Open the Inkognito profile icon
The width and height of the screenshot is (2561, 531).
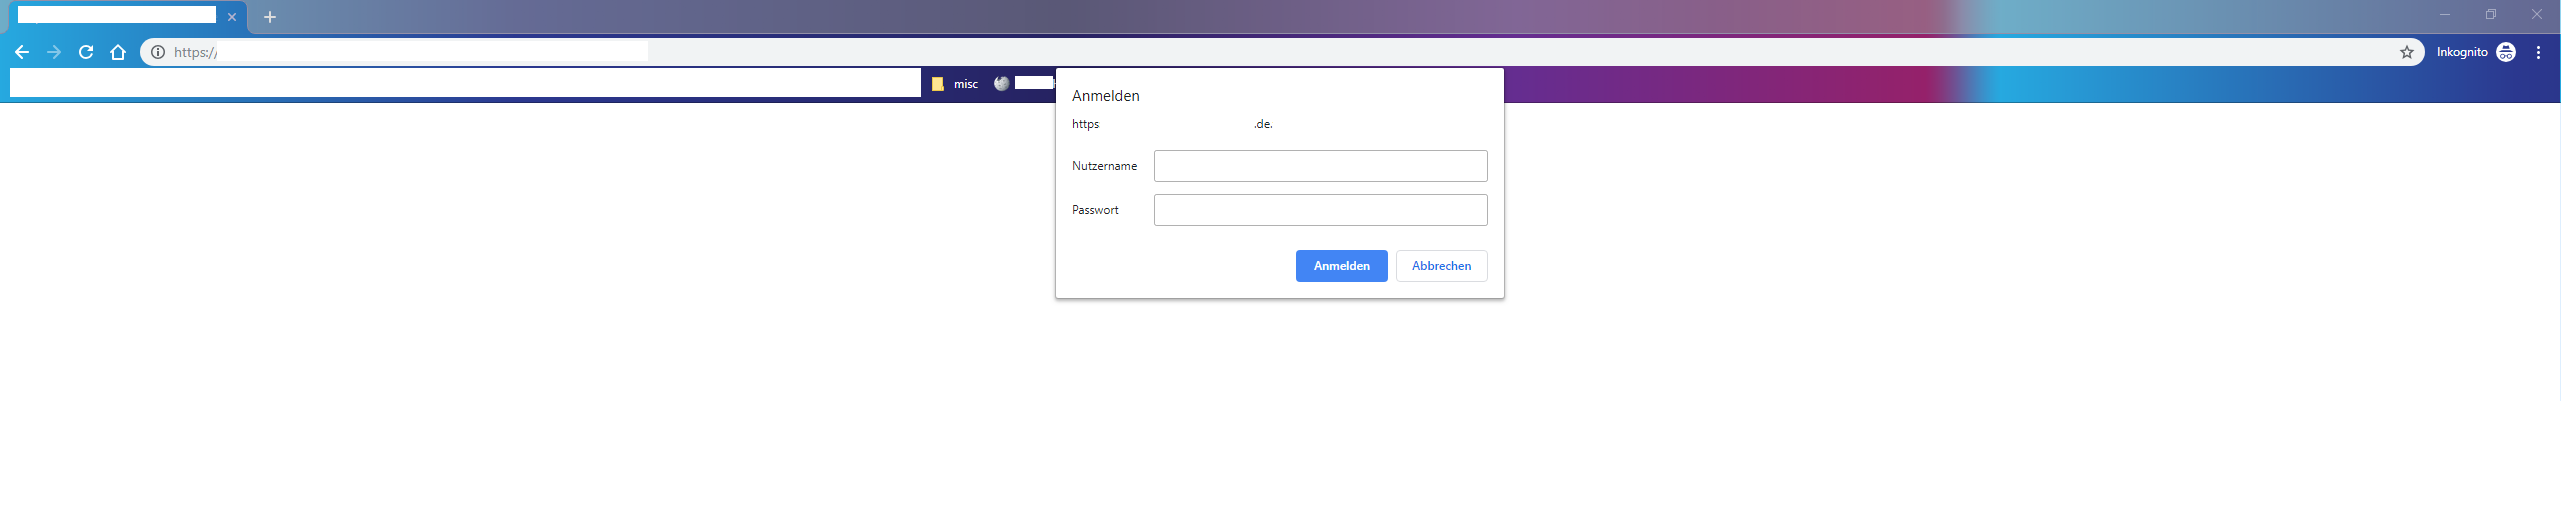pyautogui.click(x=2506, y=52)
